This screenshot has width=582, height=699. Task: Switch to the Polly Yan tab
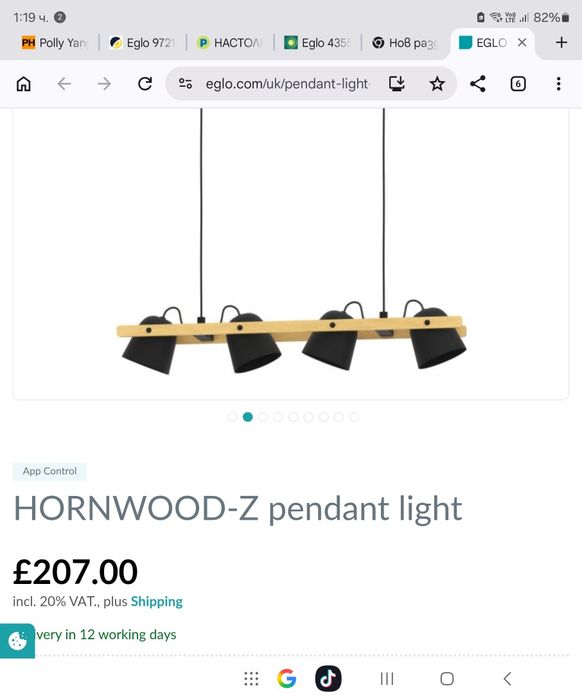tap(54, 43)
